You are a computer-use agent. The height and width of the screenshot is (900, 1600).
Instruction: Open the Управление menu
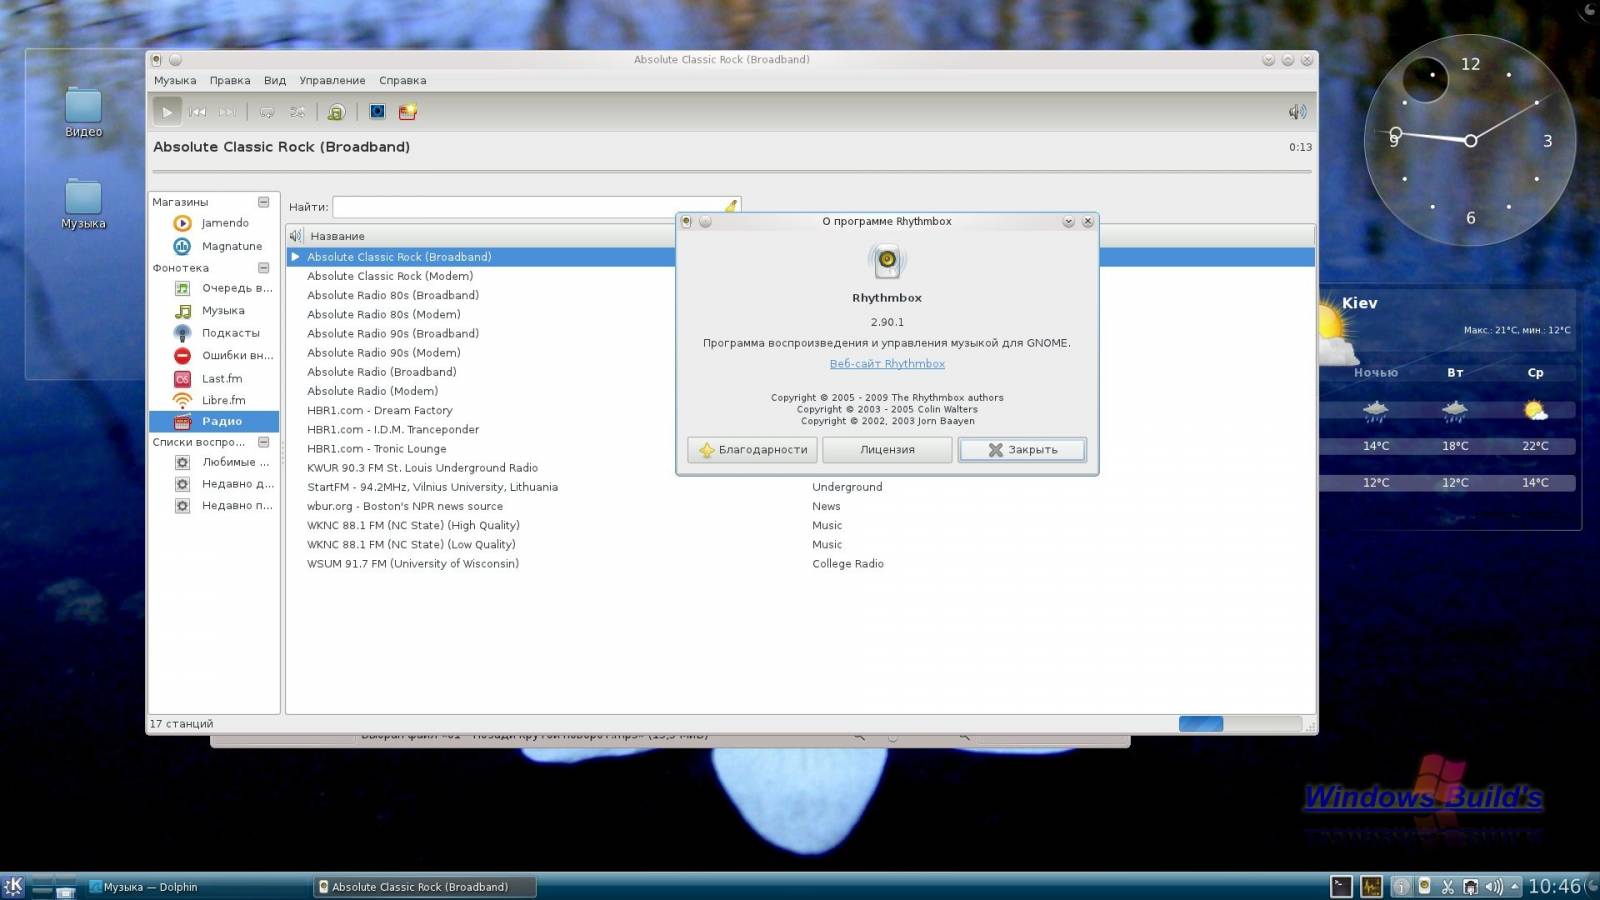pos(332,81)
